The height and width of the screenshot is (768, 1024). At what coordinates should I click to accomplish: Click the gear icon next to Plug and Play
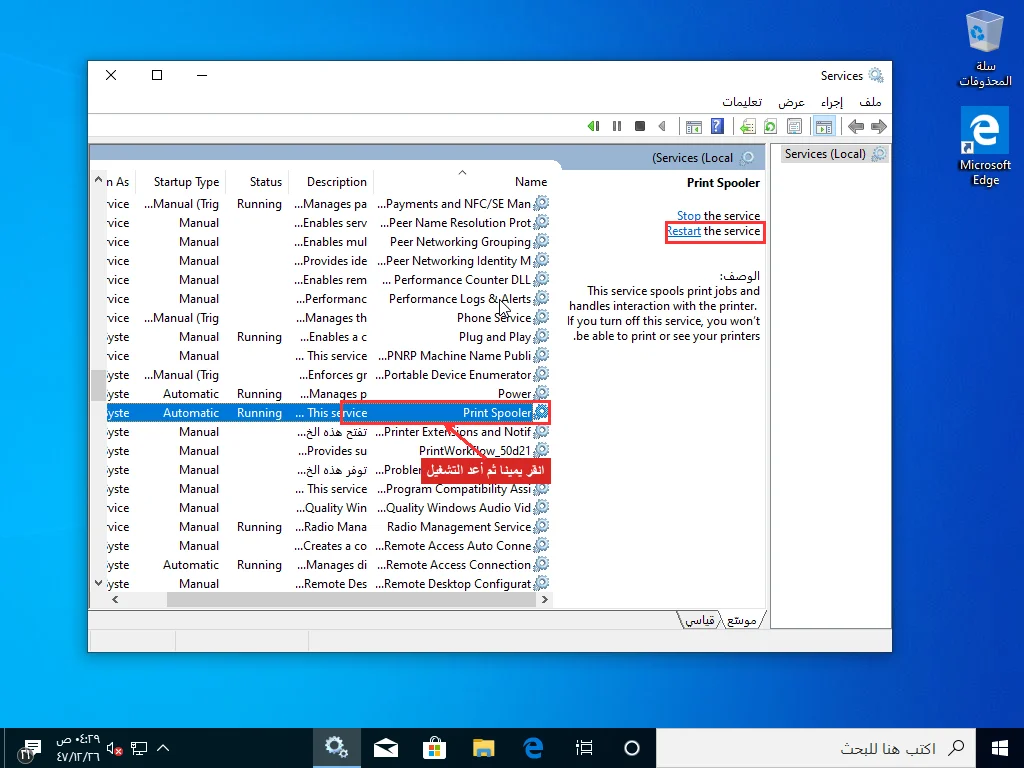[541, 336]
